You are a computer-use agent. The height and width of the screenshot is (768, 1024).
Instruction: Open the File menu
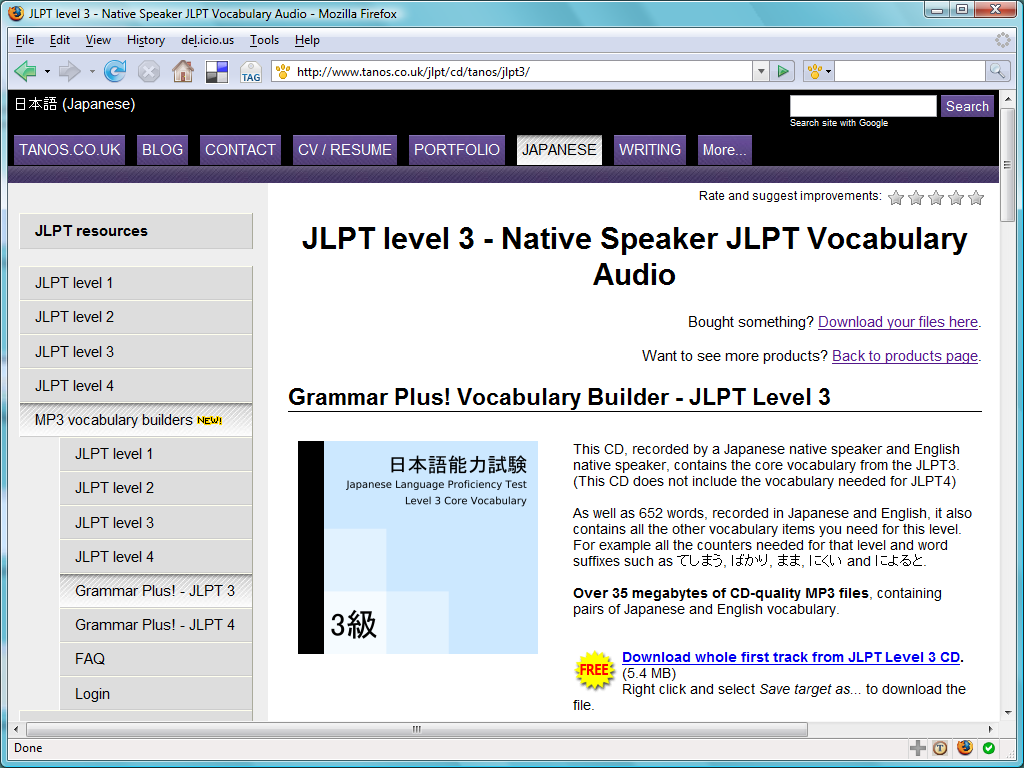click(25, 40)
